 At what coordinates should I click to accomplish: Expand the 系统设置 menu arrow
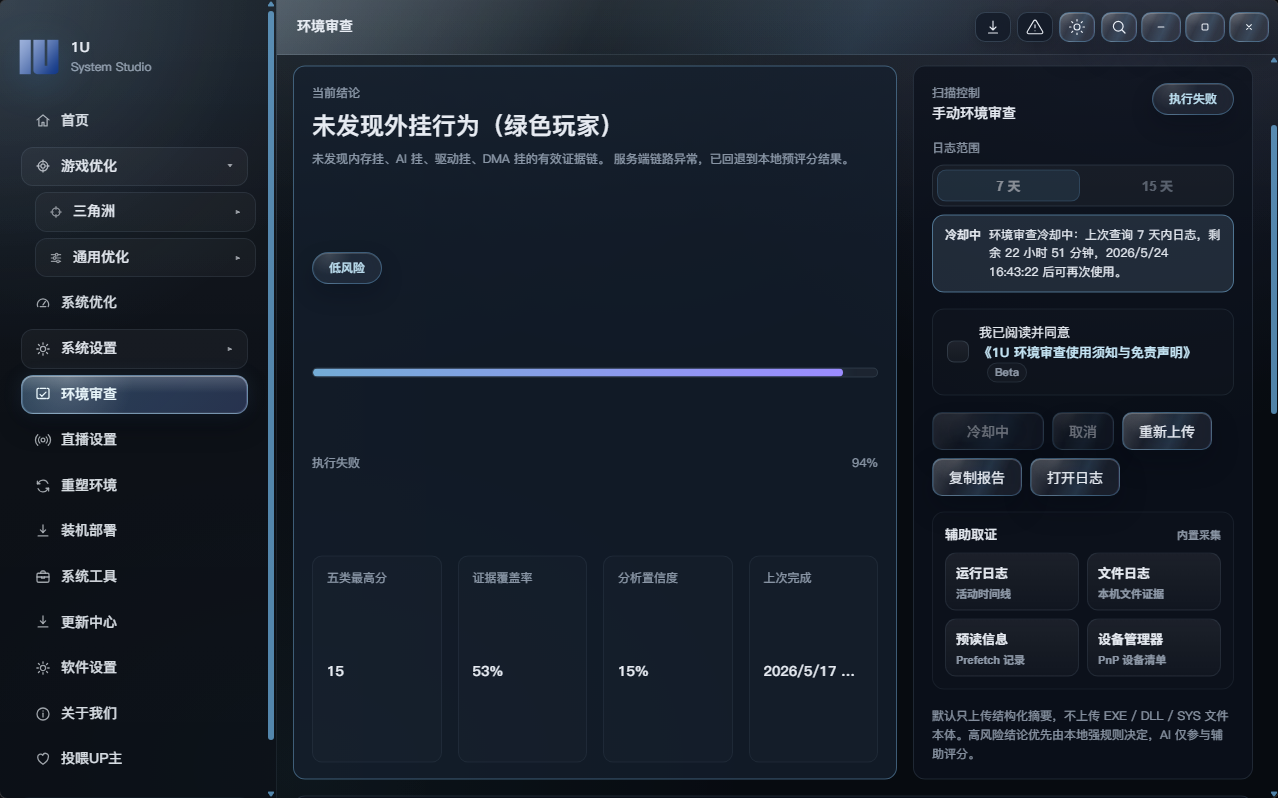230,349
